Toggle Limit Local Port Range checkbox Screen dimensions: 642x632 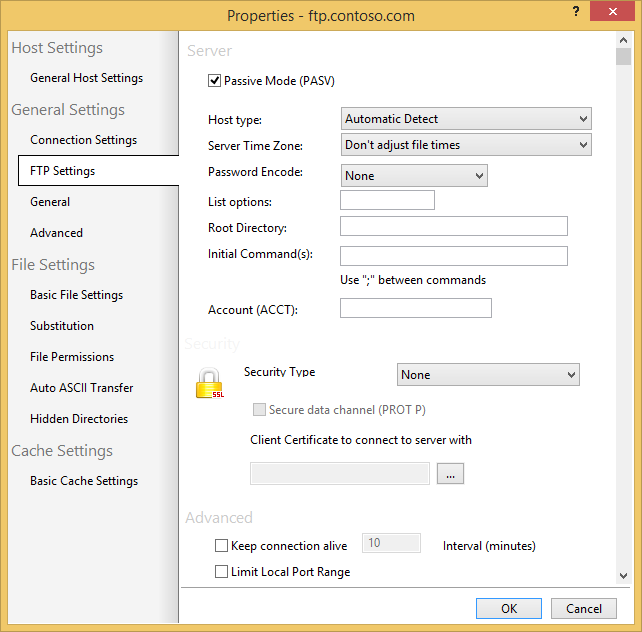pos(222,572)
